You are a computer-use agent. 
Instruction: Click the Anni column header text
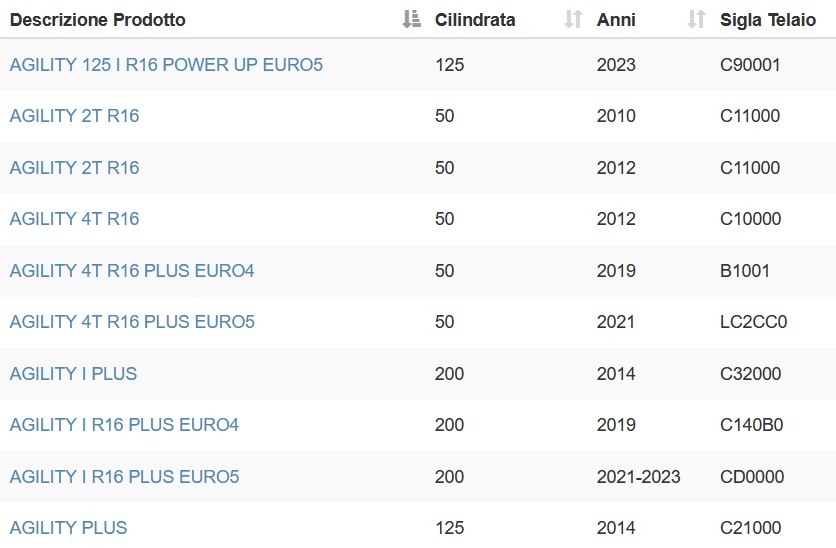616,20
